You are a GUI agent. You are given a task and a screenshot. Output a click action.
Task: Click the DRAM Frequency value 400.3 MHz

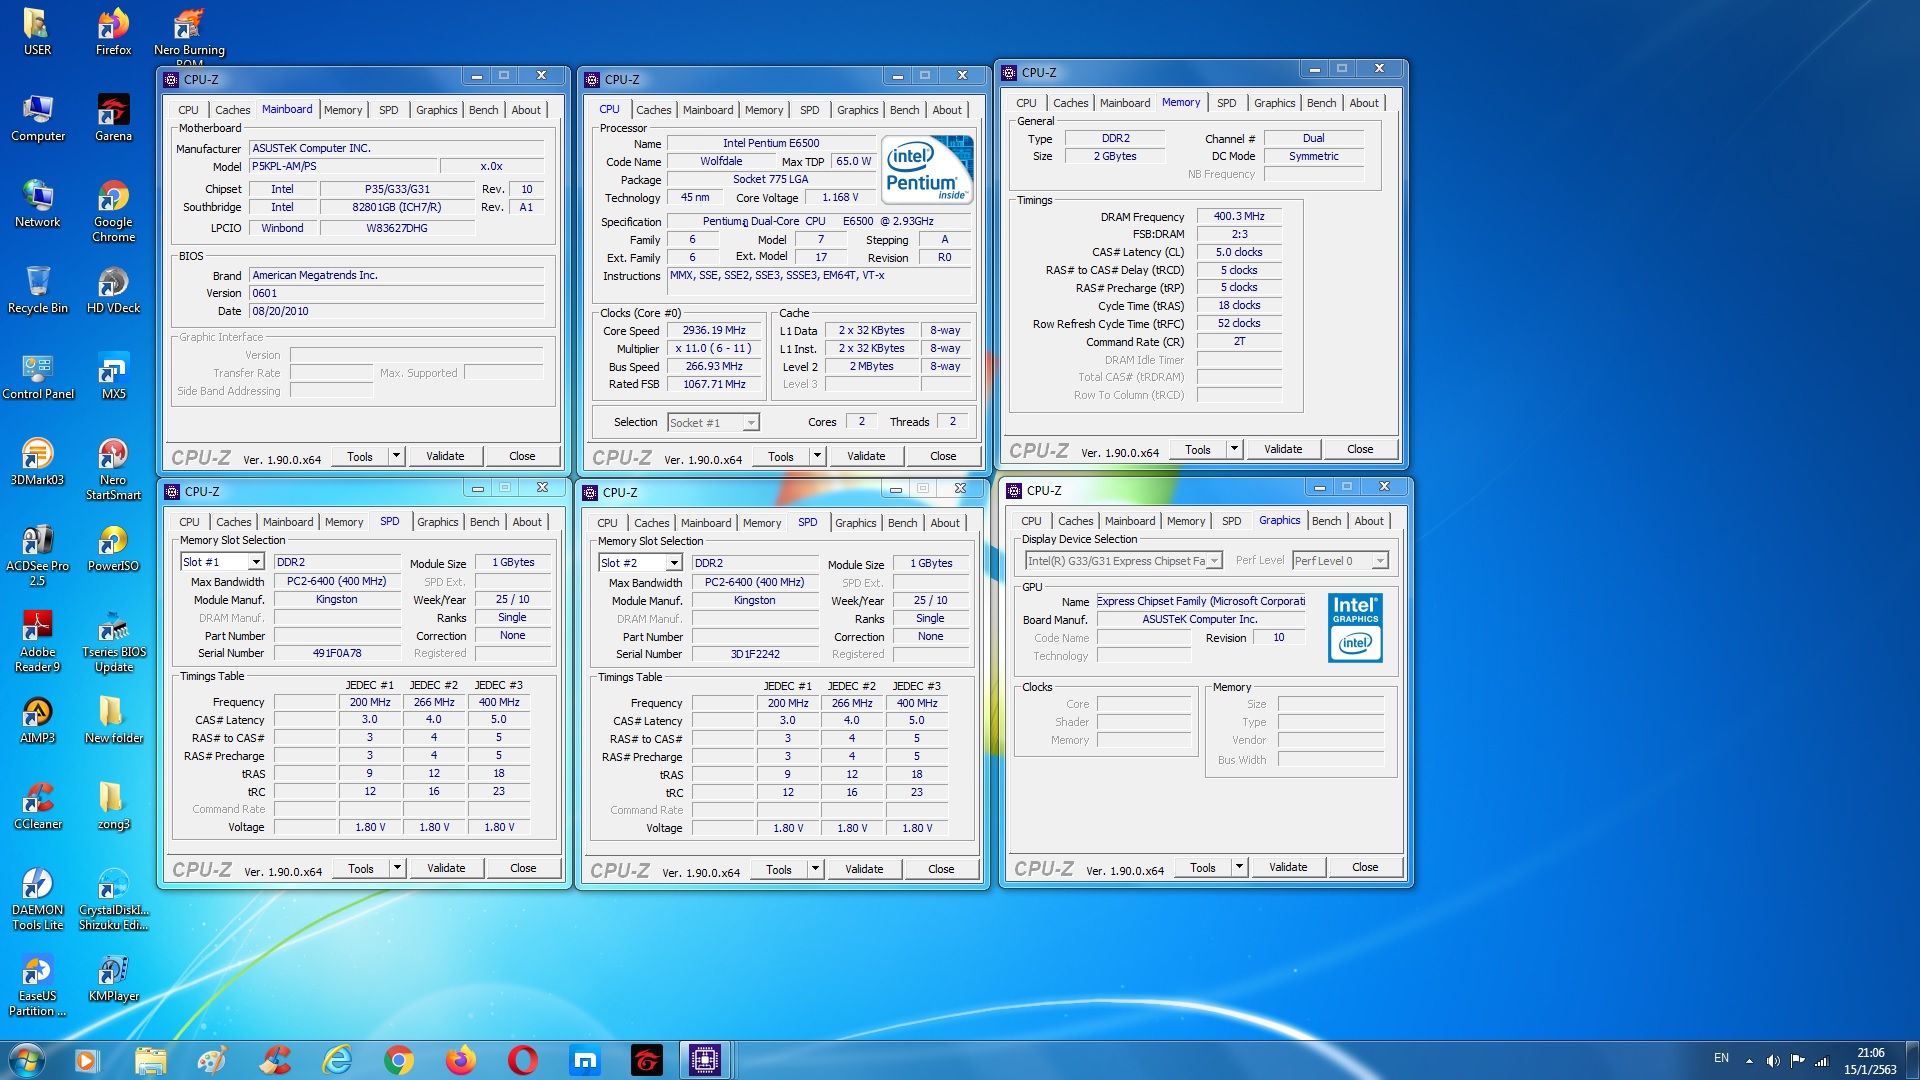pyautogui.click(x=1239, y=216)
